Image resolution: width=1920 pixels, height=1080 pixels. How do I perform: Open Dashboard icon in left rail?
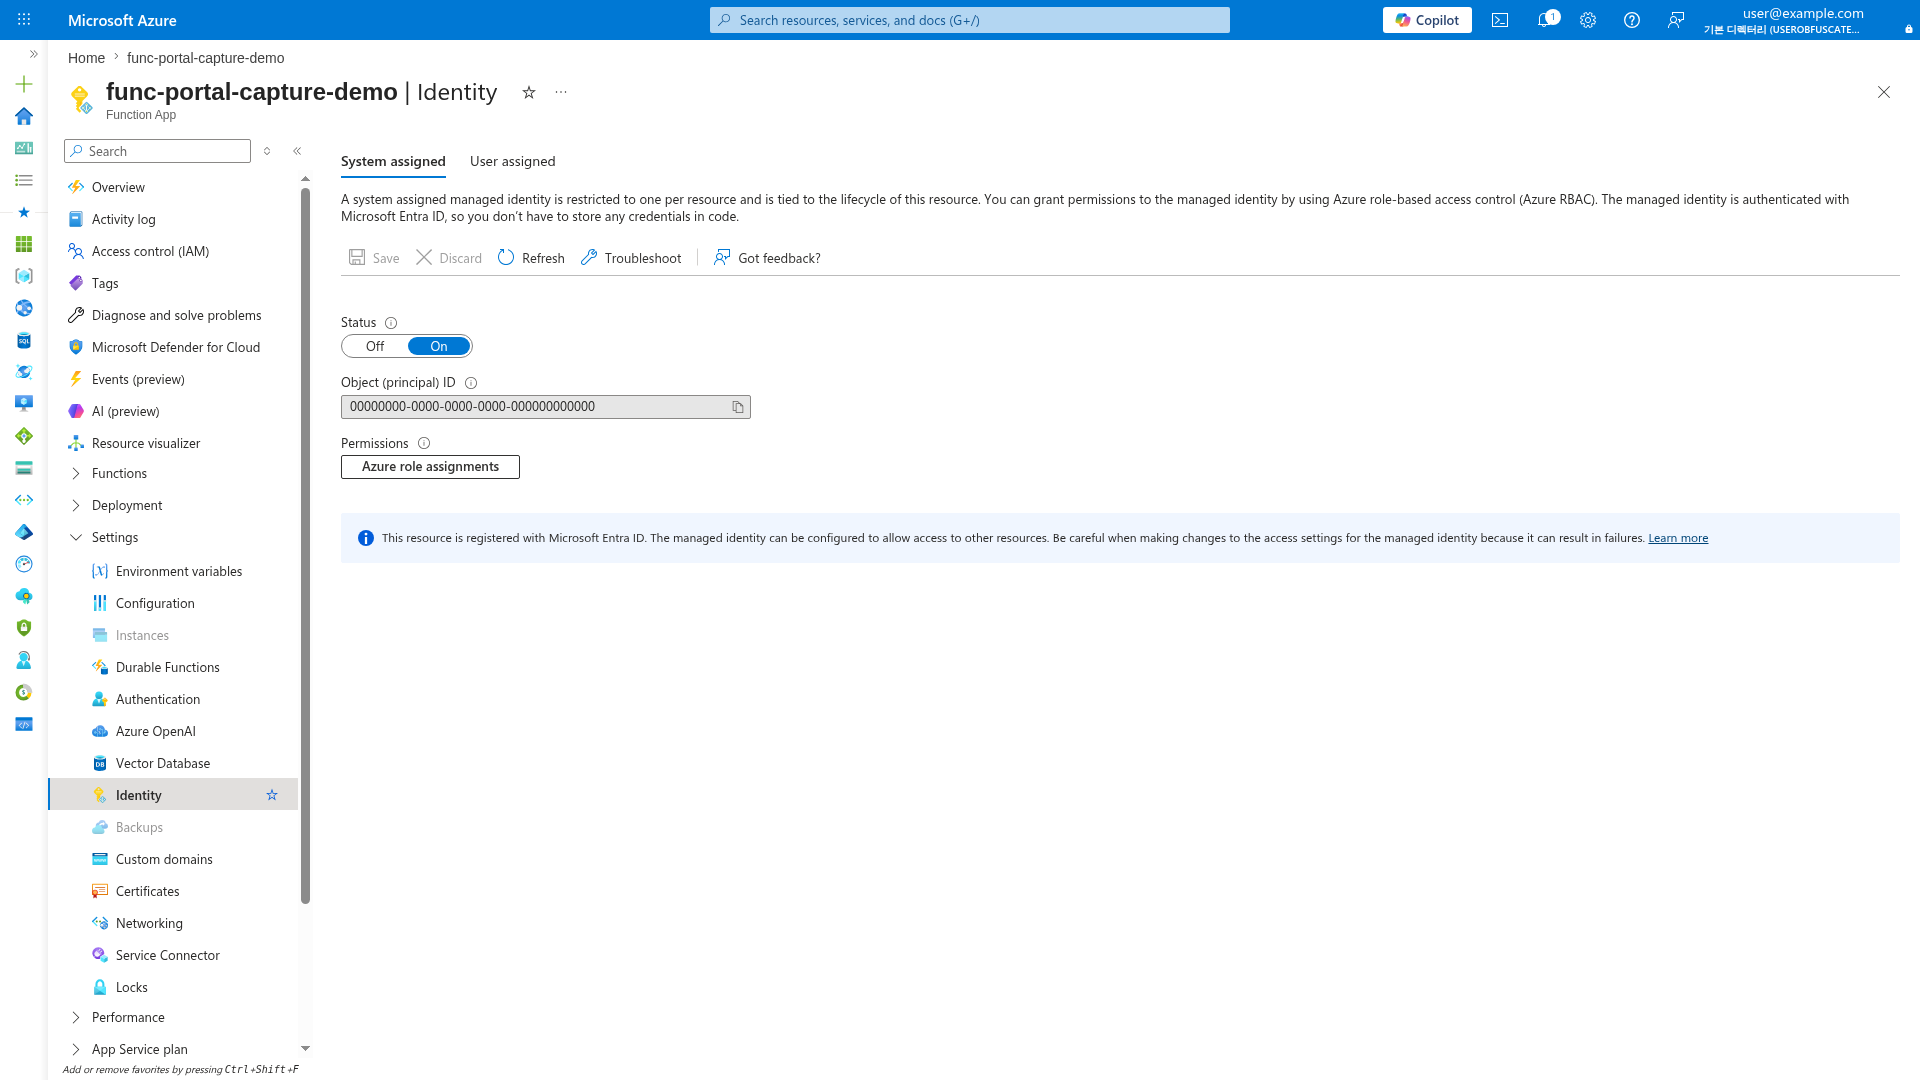point(24,148)
